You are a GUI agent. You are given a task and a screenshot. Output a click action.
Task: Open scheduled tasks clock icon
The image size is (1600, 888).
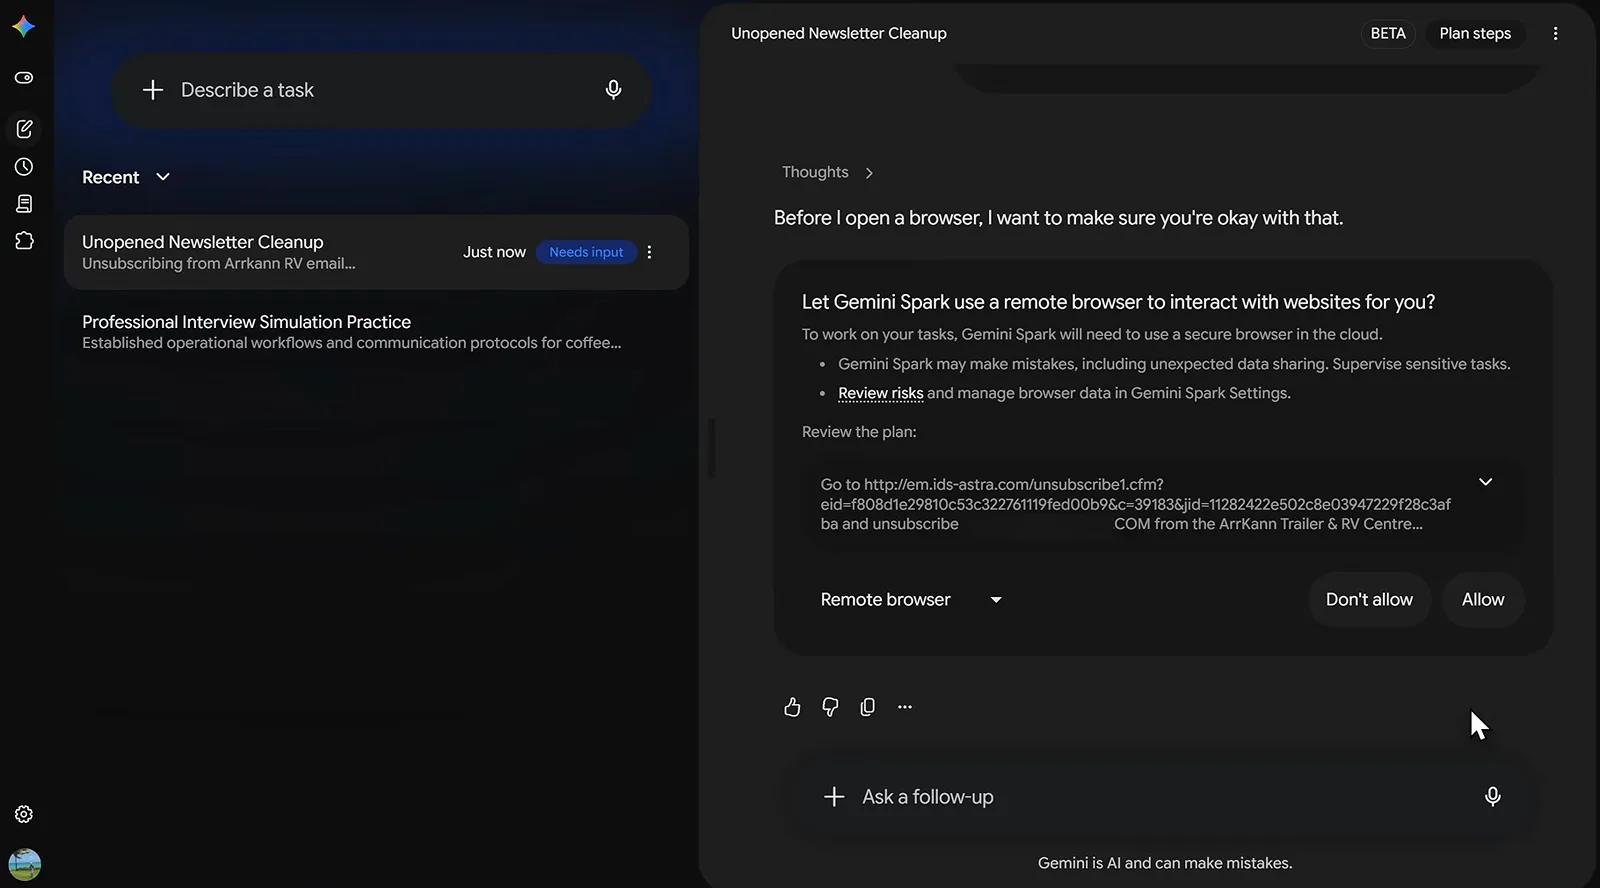point(24,167)
